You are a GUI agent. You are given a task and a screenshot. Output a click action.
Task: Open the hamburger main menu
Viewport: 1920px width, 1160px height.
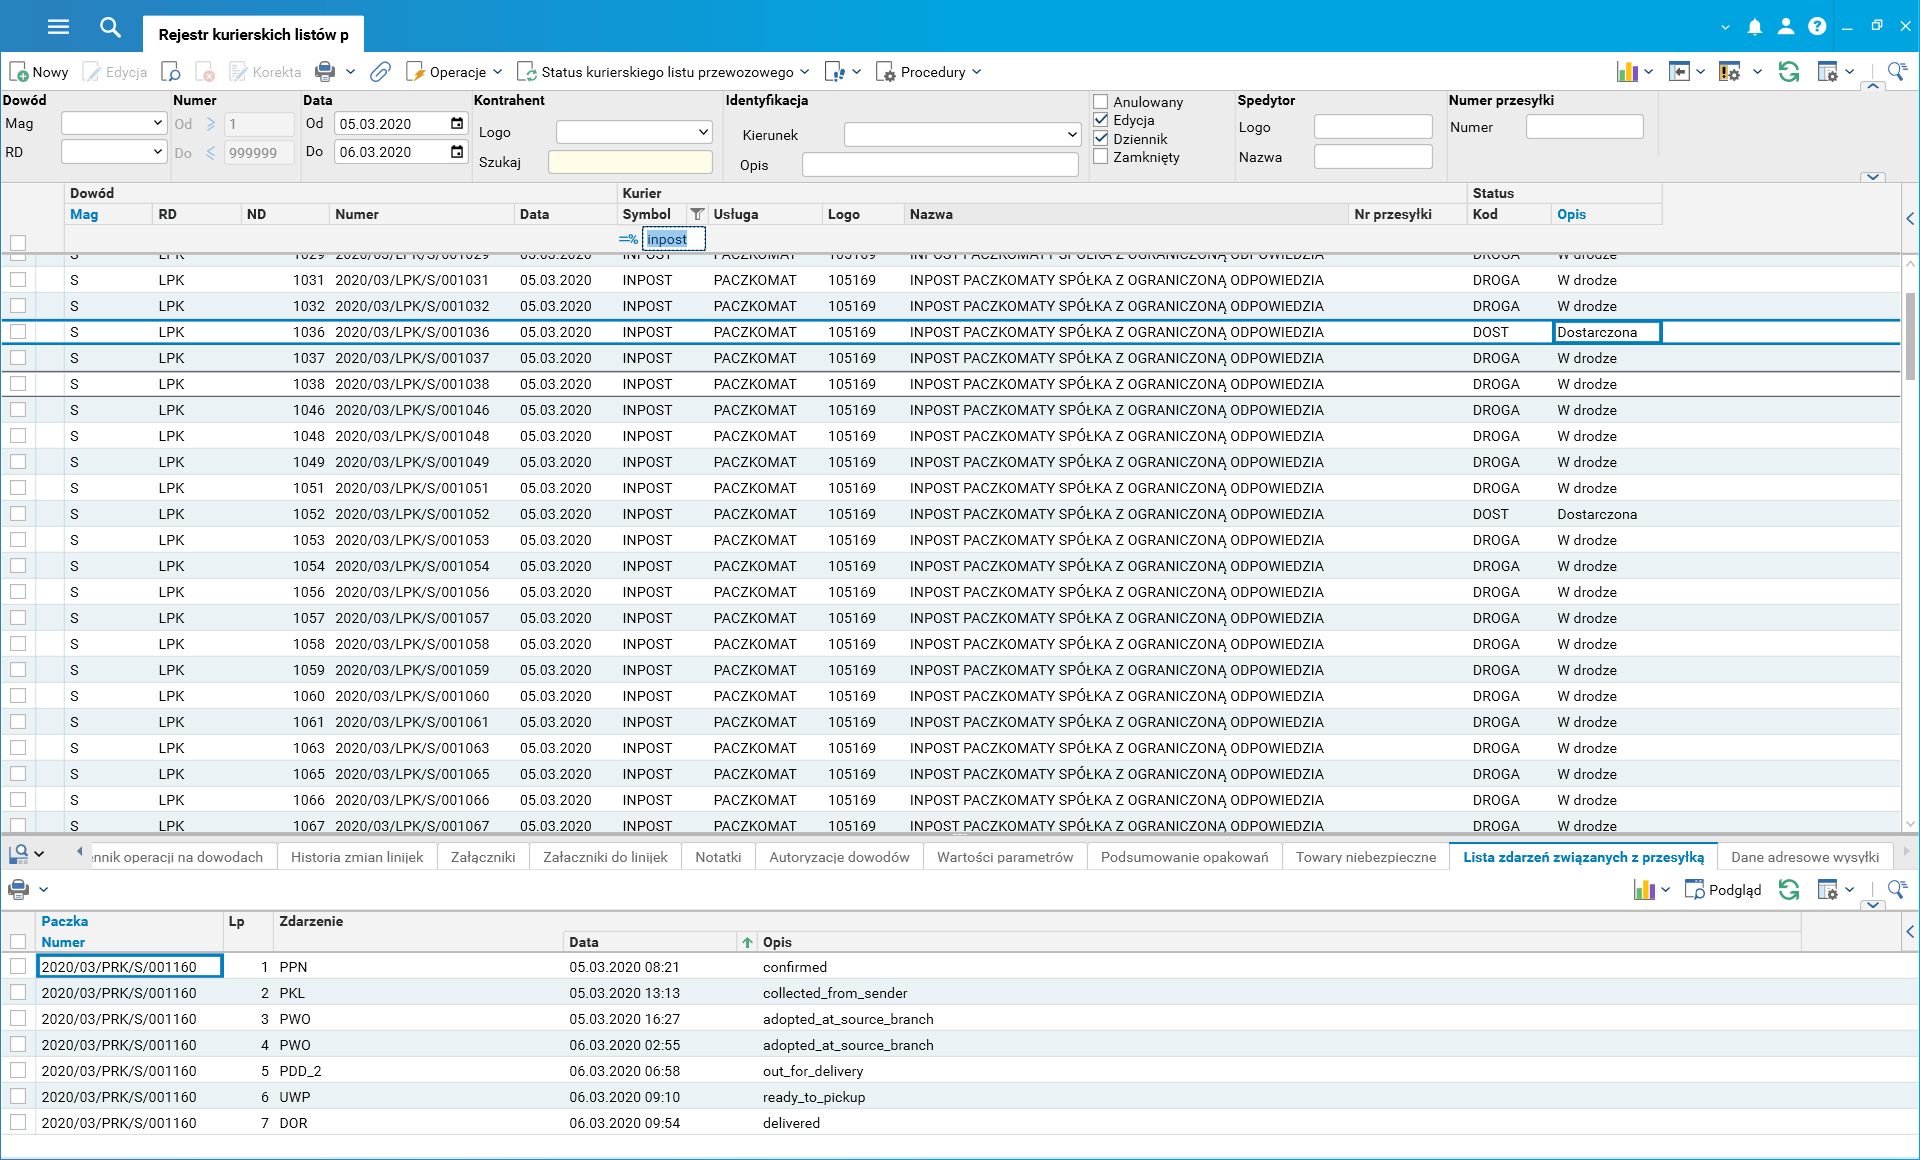[58, 27]
